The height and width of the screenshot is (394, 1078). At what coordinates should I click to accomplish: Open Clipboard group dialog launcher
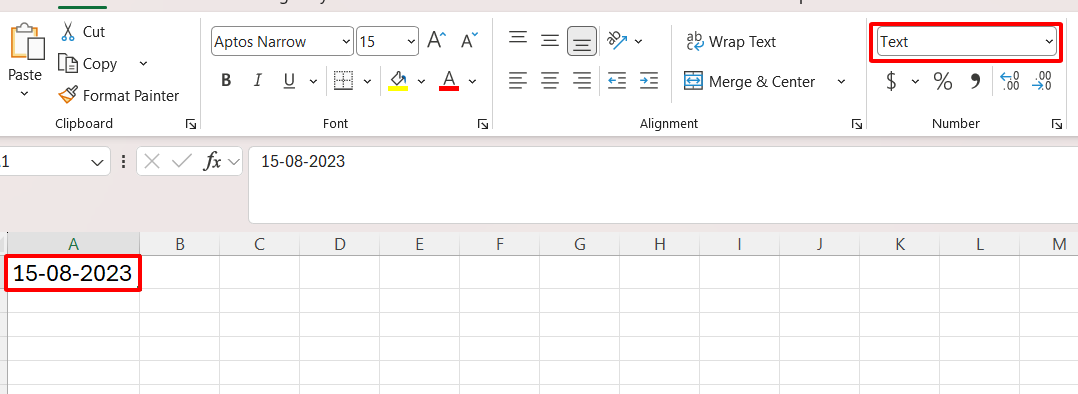pos(191,124)
